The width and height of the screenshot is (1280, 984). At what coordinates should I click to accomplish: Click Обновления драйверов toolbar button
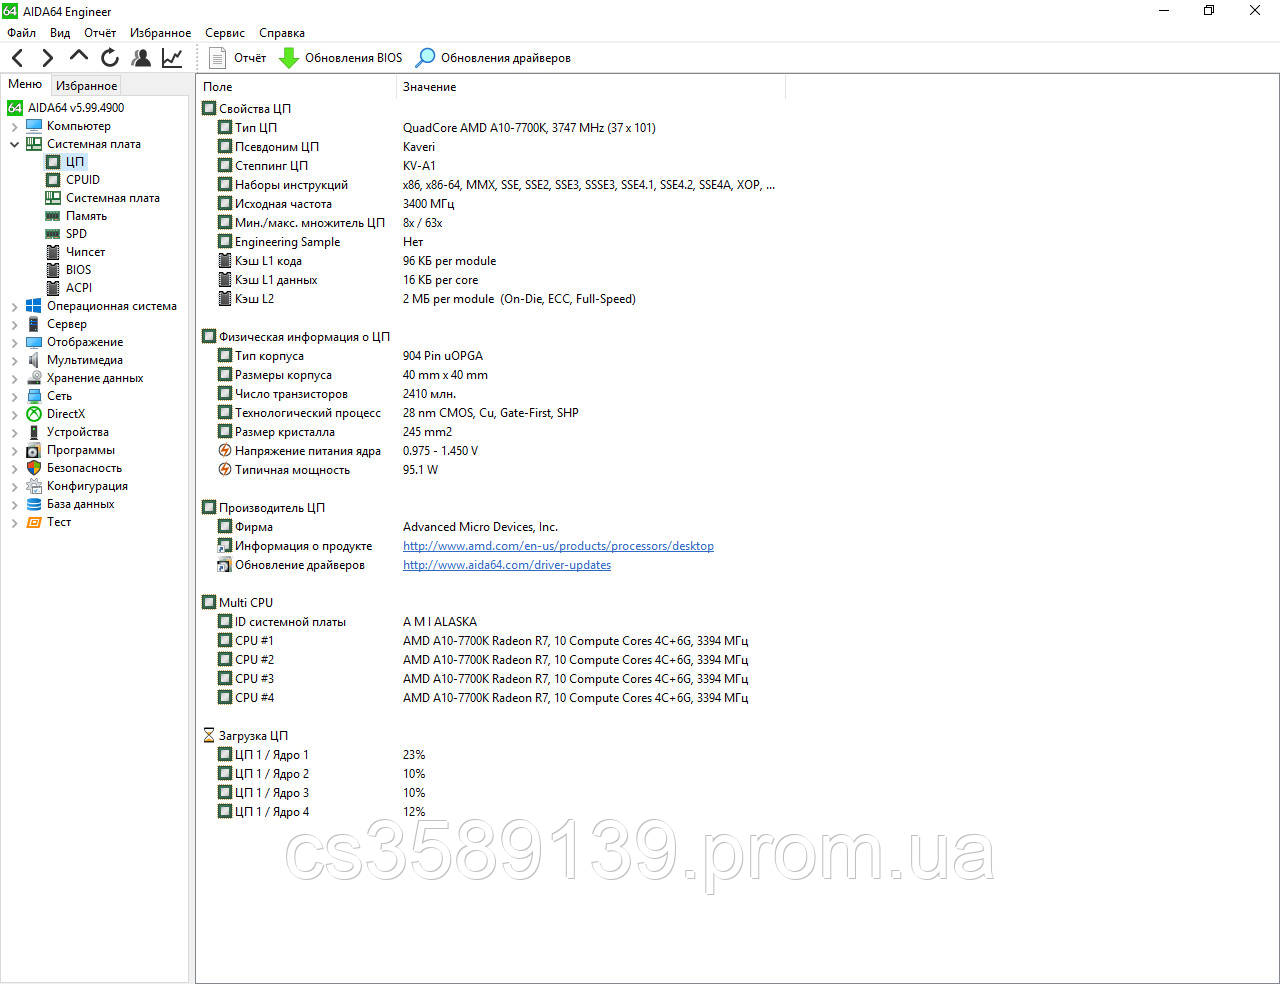493,58
